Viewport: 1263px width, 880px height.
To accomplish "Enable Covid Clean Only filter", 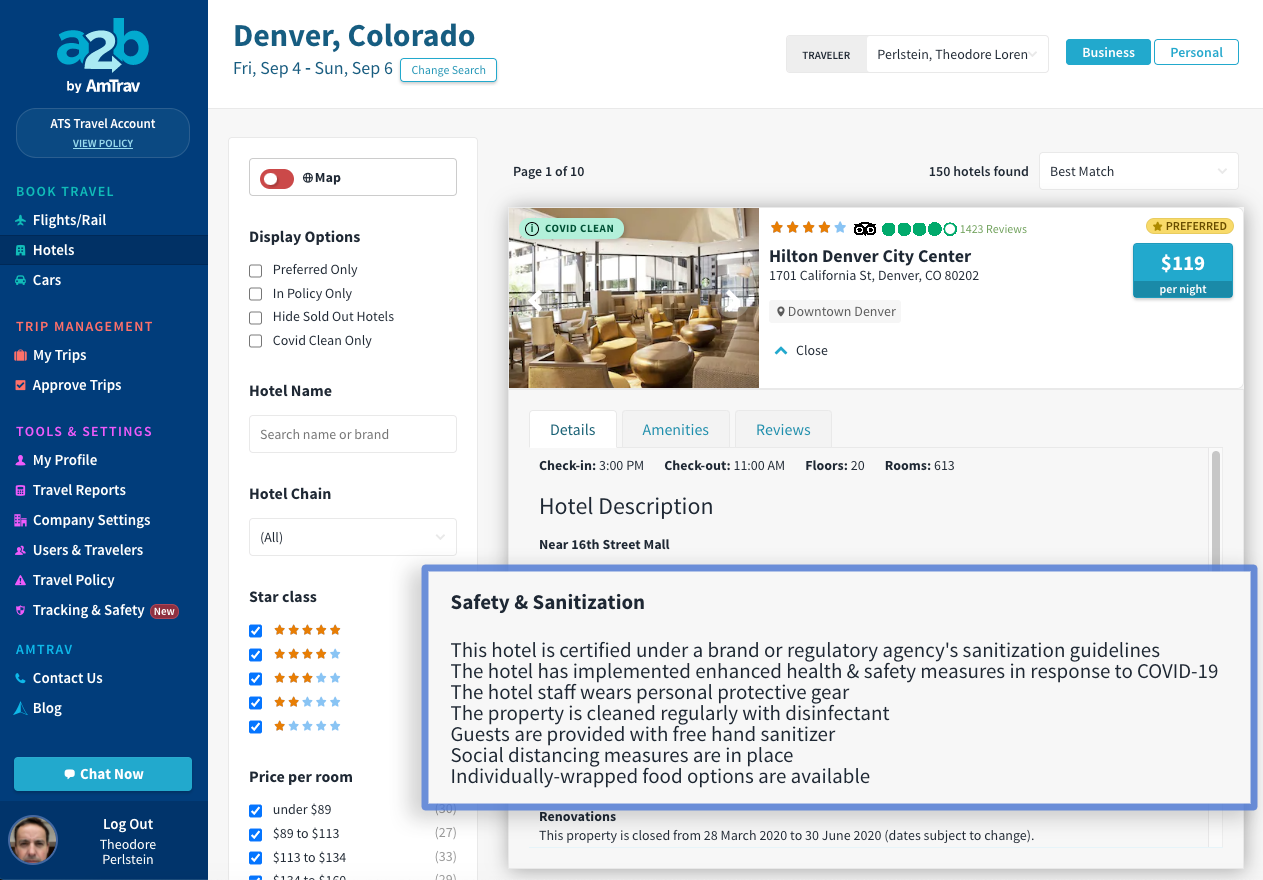I will tap(256, 341).
